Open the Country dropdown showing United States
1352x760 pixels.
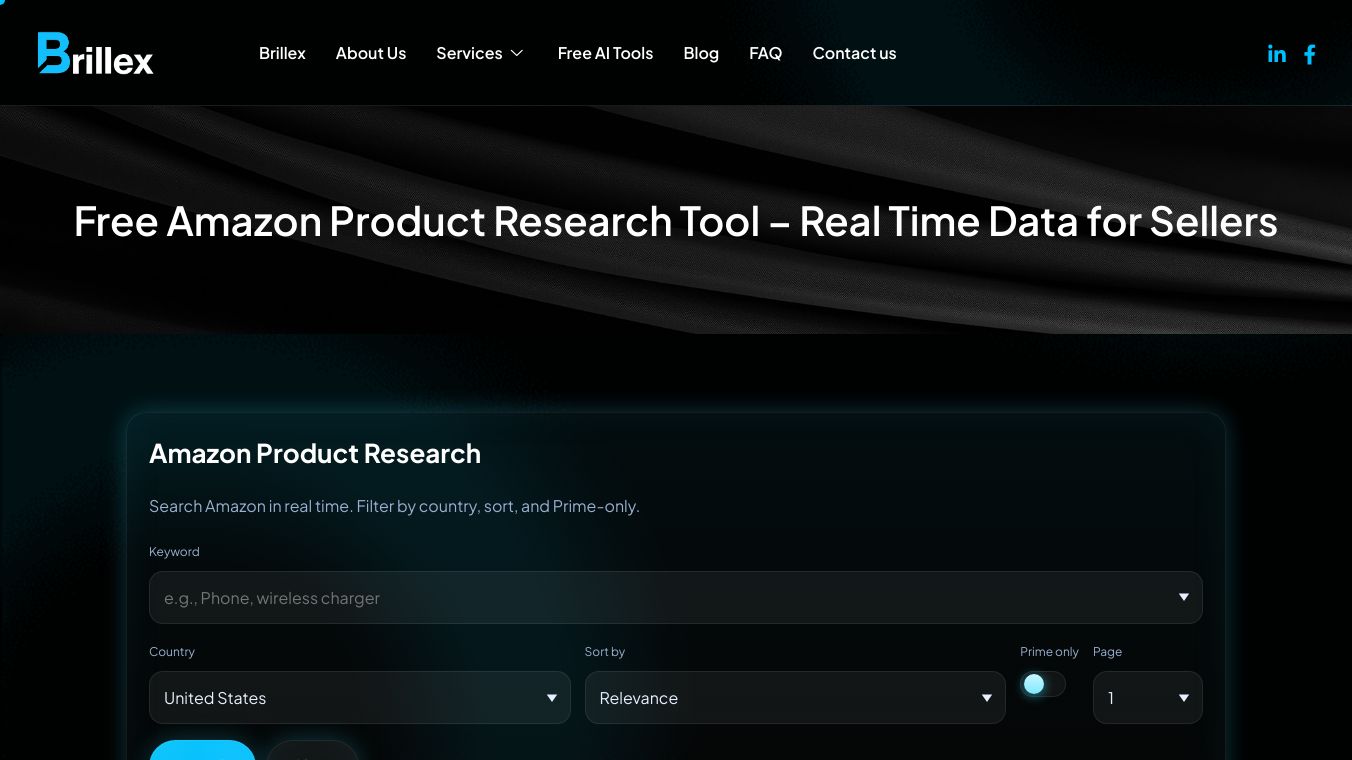click(x=360, y=698)
